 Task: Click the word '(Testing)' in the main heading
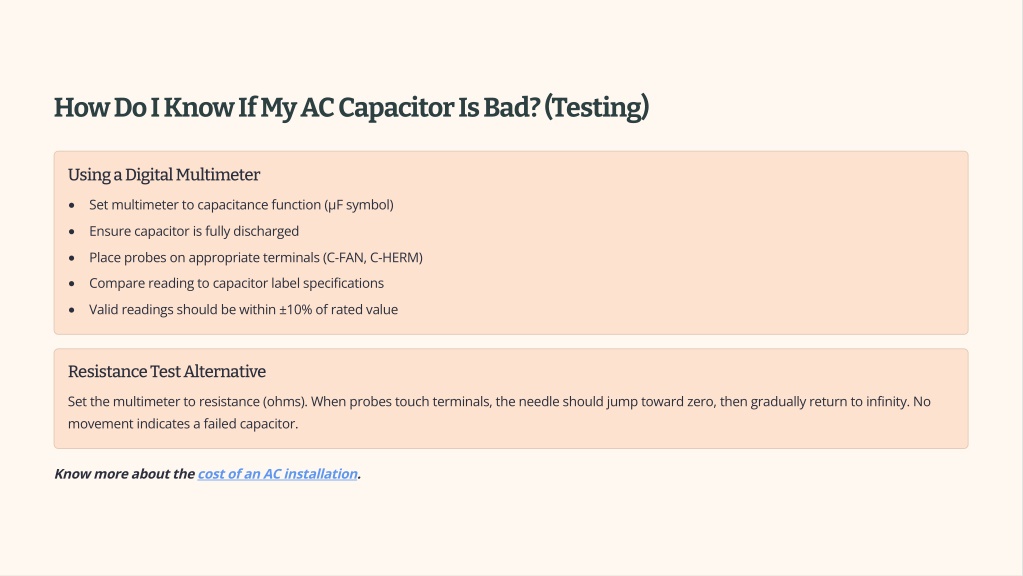click(596, 108)
